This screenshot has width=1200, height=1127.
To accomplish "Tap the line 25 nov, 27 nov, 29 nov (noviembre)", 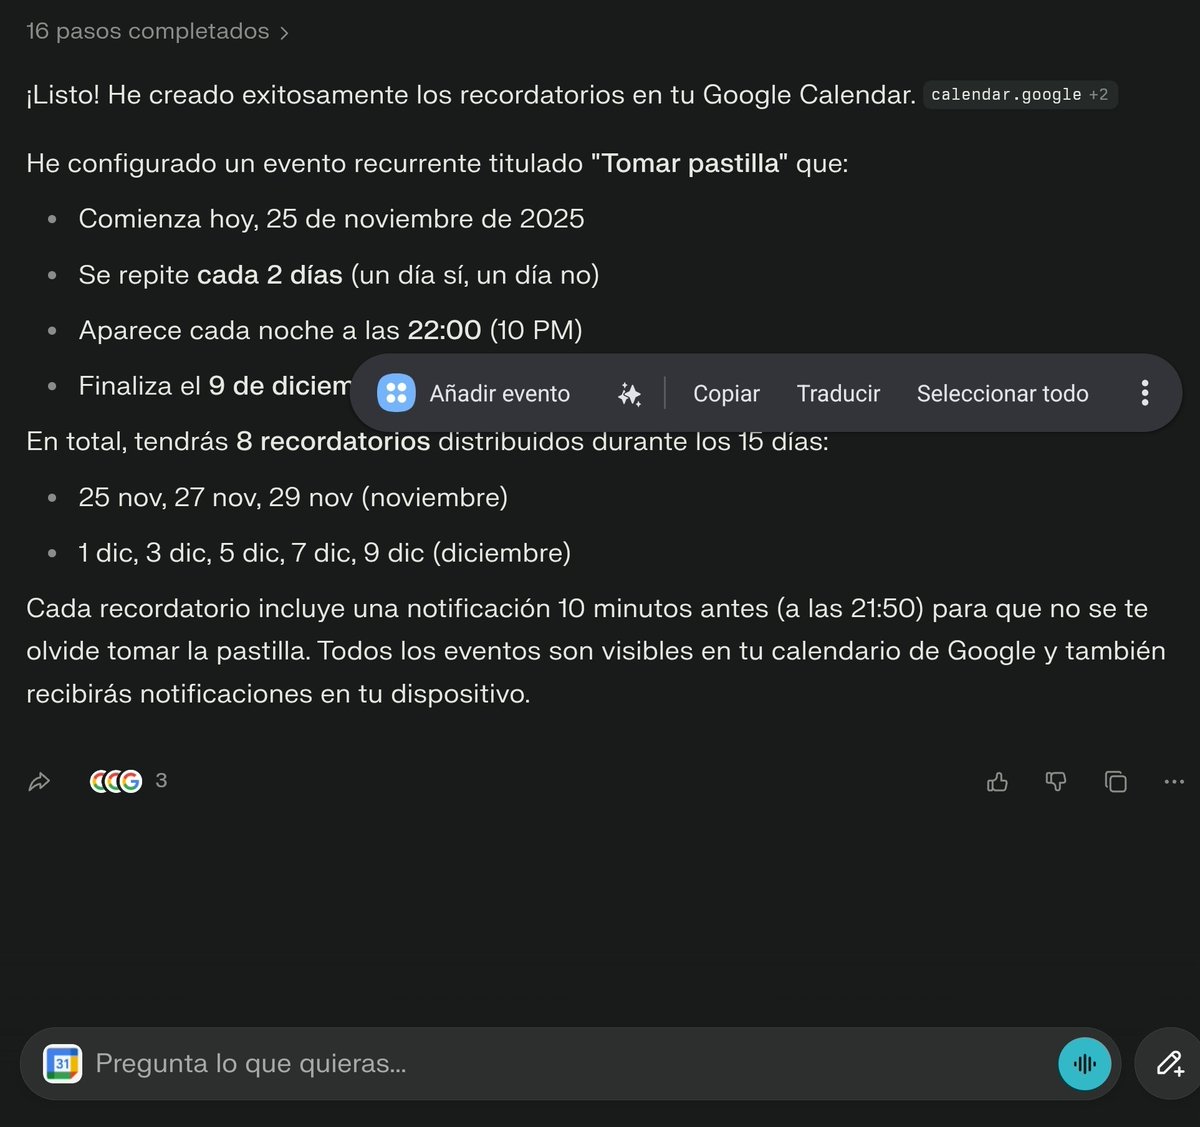I will point(293,497).
